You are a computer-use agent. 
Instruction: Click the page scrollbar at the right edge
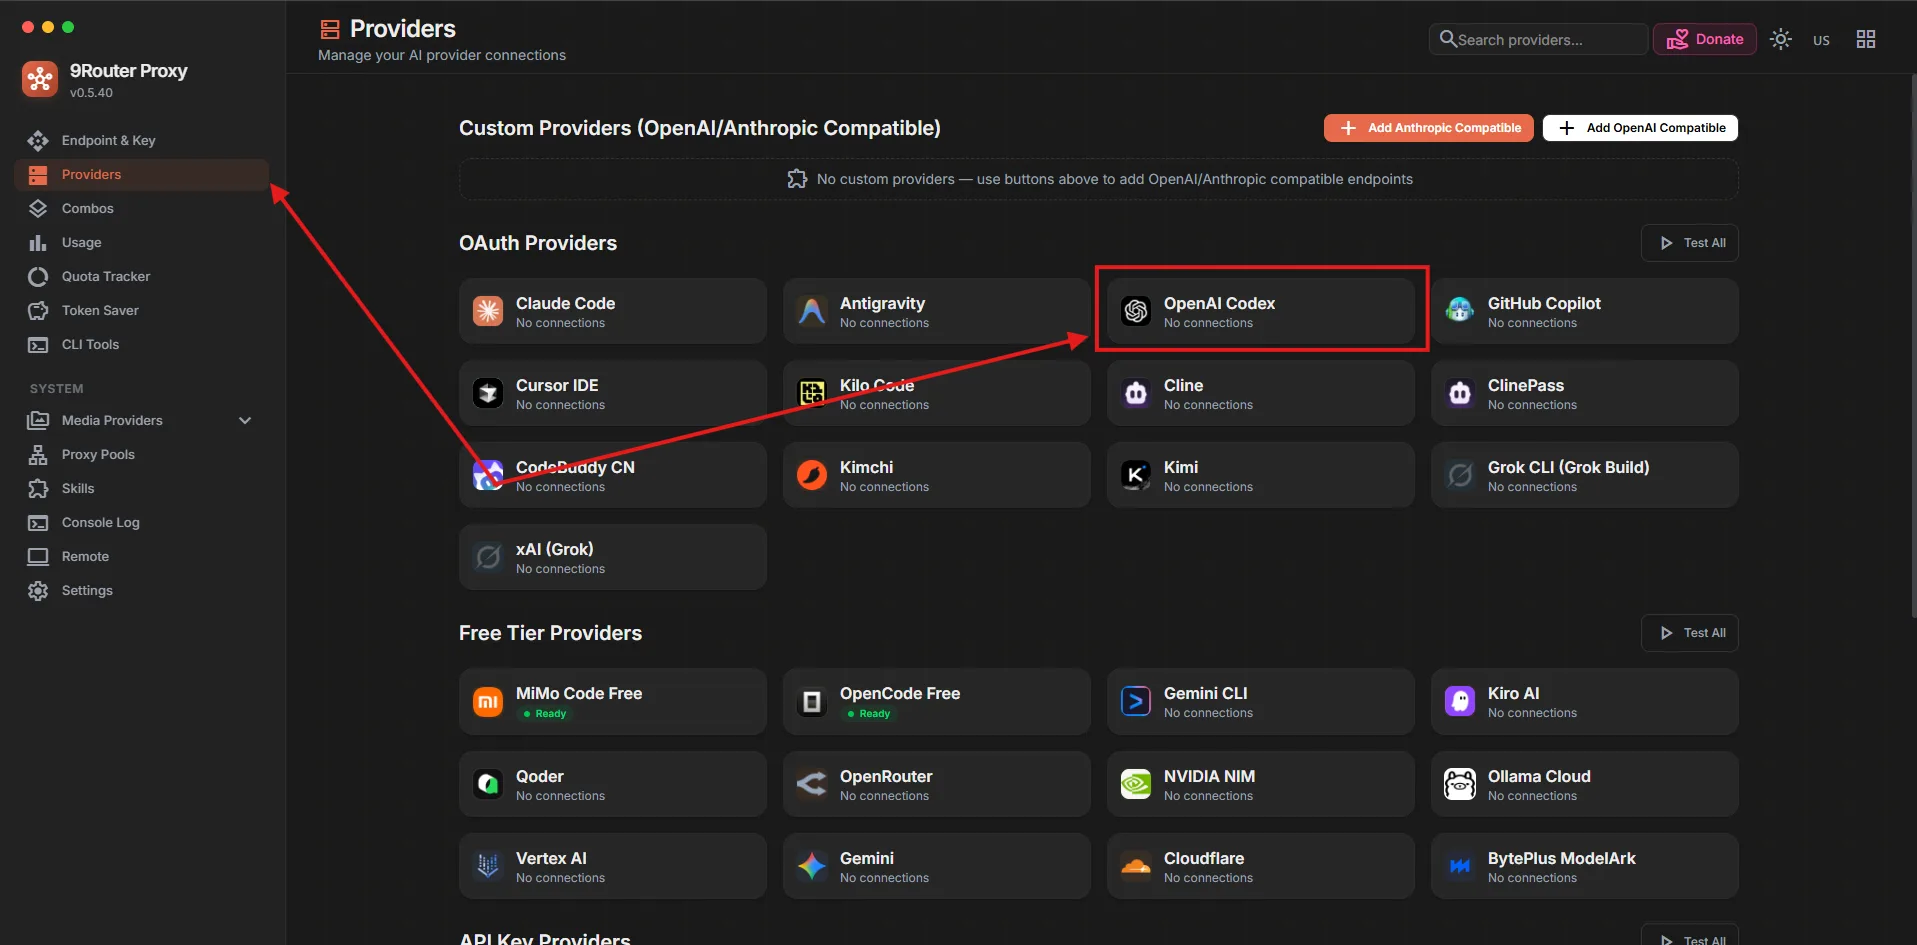1912,345
